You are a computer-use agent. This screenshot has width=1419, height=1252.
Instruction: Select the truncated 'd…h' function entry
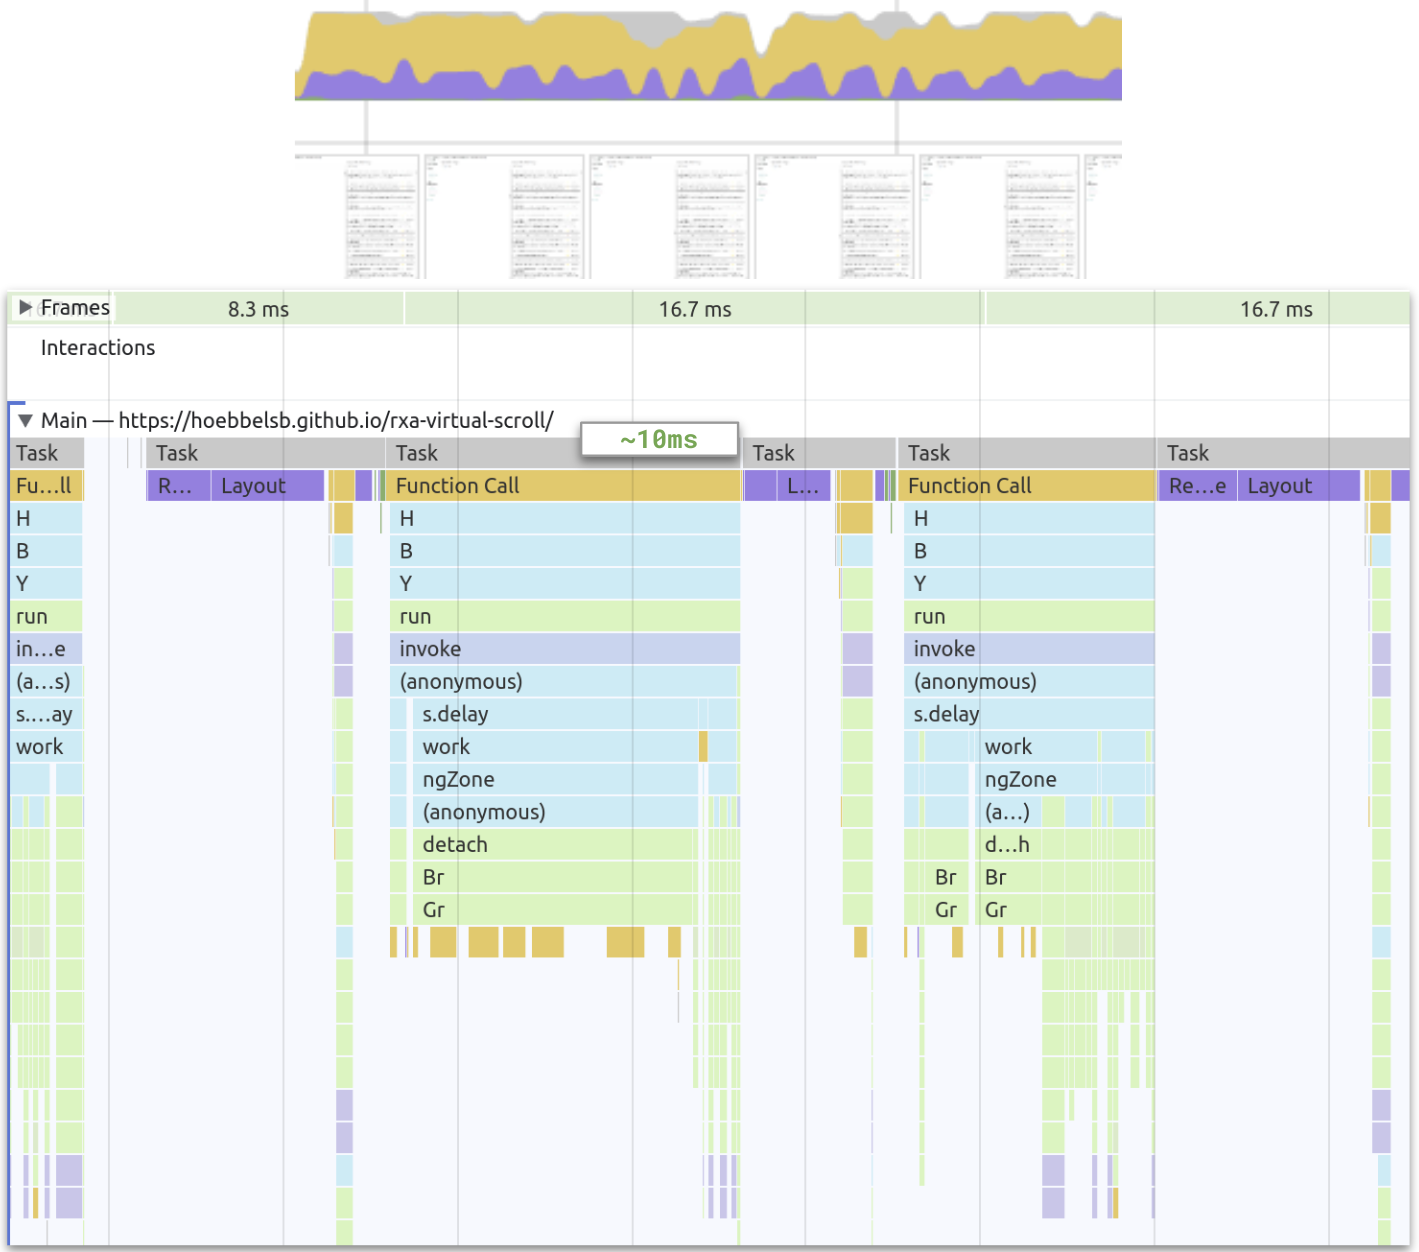(x=1007, y=845)
